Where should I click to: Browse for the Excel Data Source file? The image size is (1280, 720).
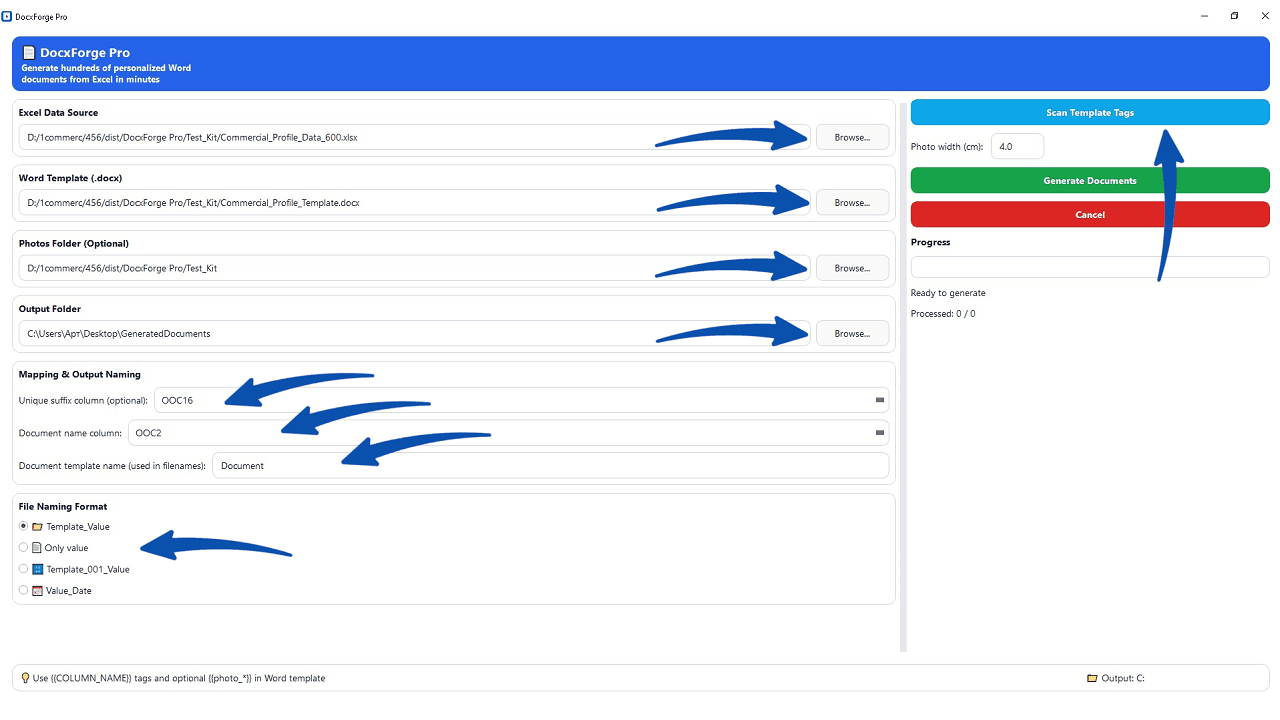pyautogui.click(x=852, y=137)
